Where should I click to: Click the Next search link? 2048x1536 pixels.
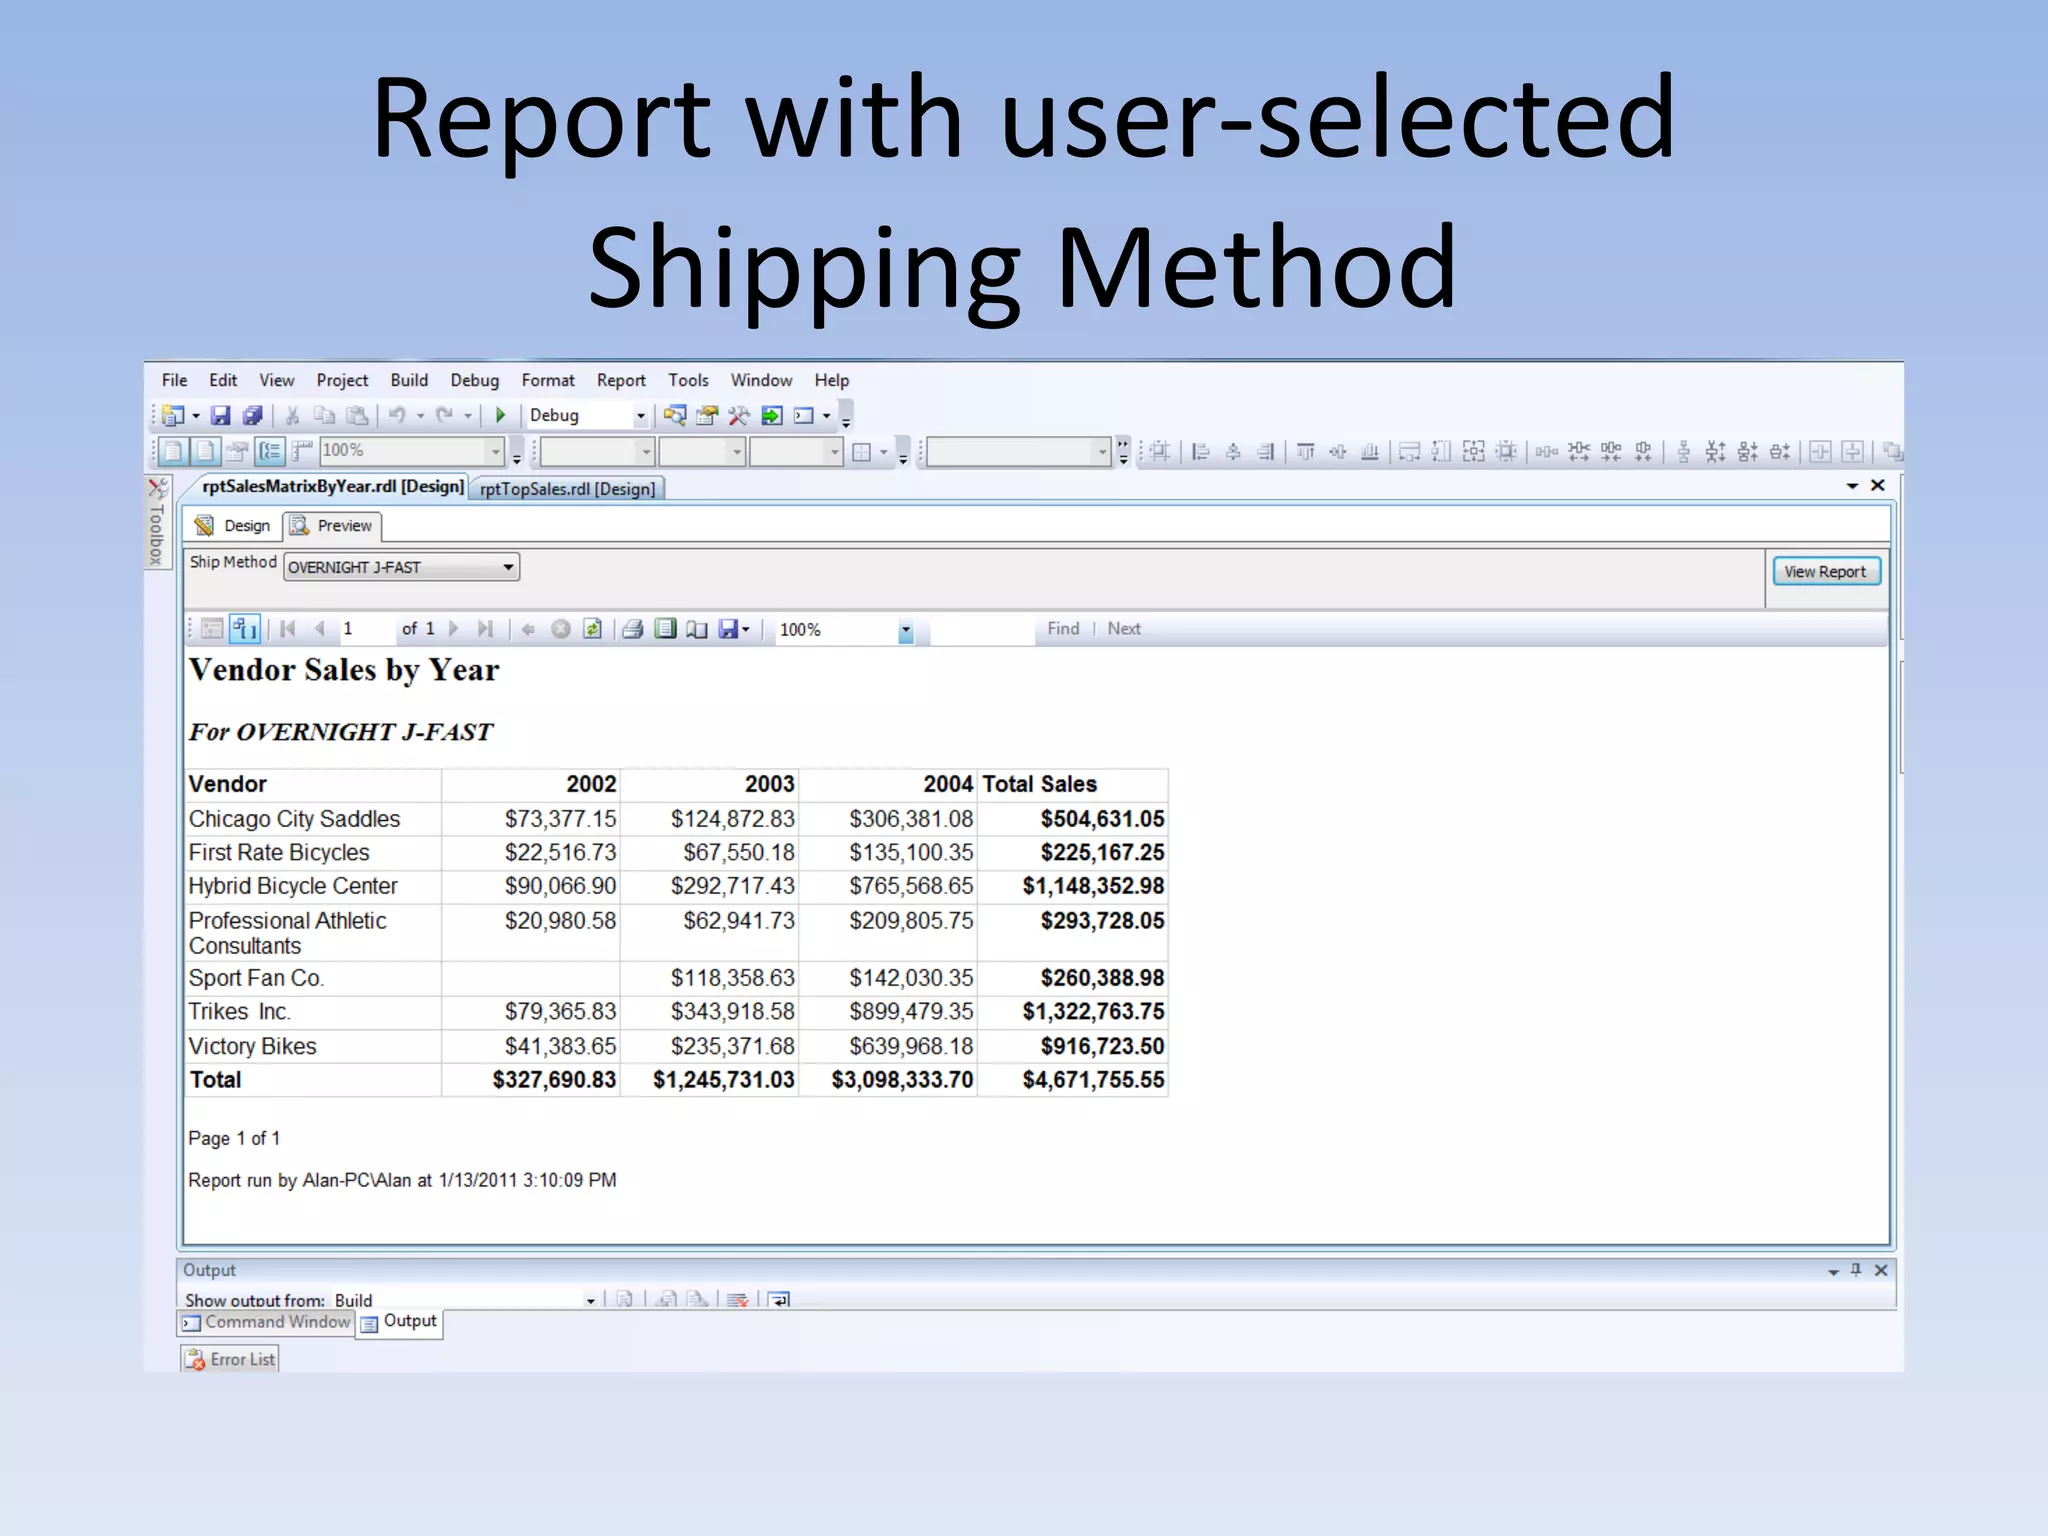point(1124,628)
